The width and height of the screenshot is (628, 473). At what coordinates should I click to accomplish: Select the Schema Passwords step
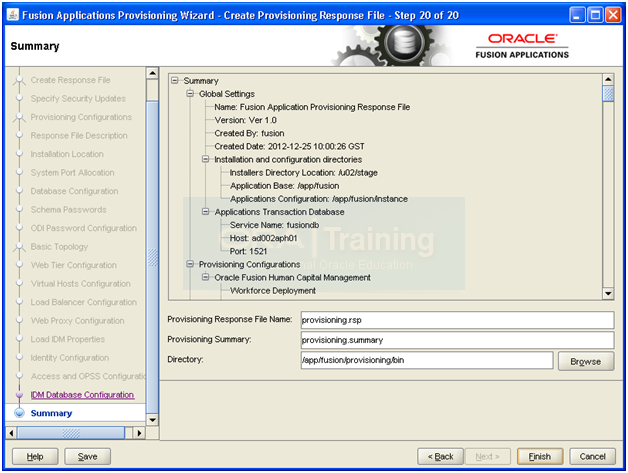68,209
